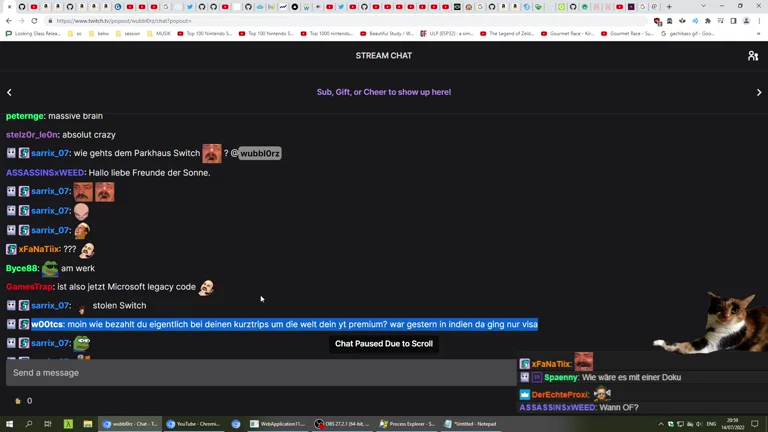Switch to OBS 27.2.1 taskbar window

342,424
